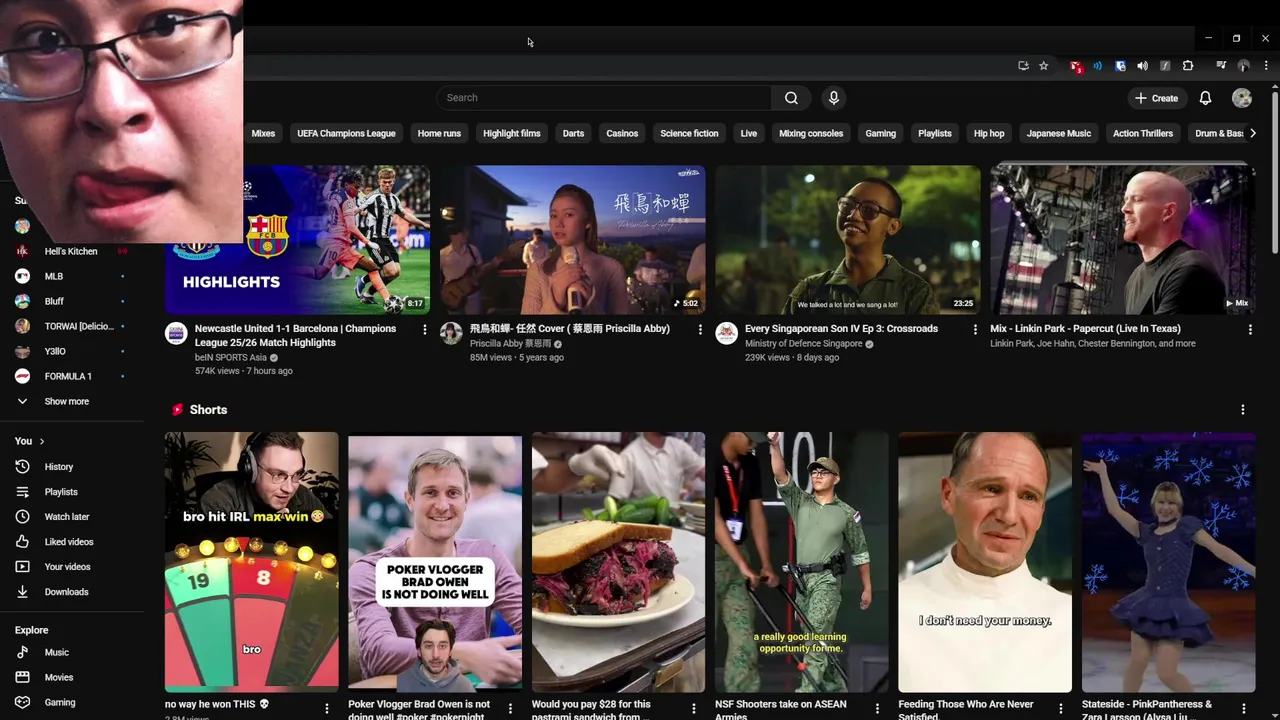The image size is (1280, 720).
Task: Select the Science fiction chip
Action: (x=689, y=133)
